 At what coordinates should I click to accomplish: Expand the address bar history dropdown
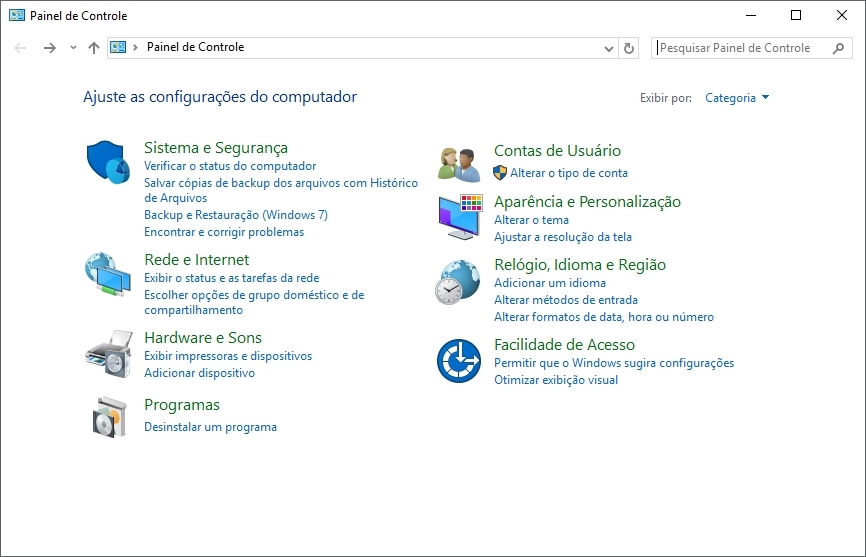point(609,49)
